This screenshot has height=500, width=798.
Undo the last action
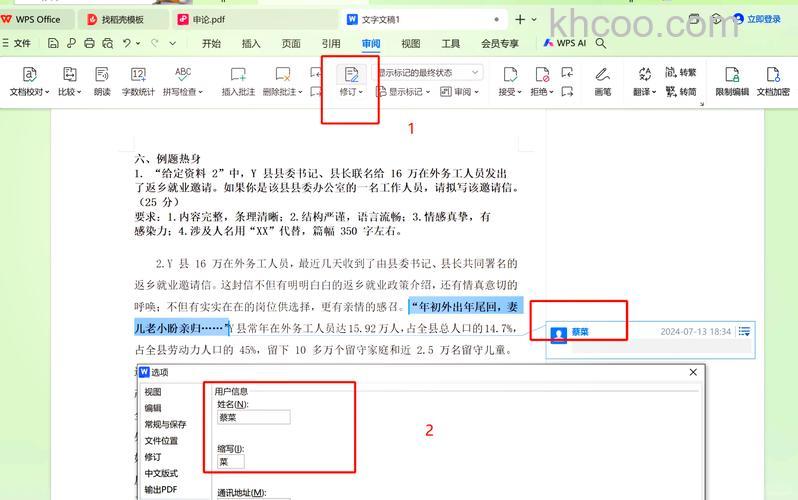click(x=127, y=43)
